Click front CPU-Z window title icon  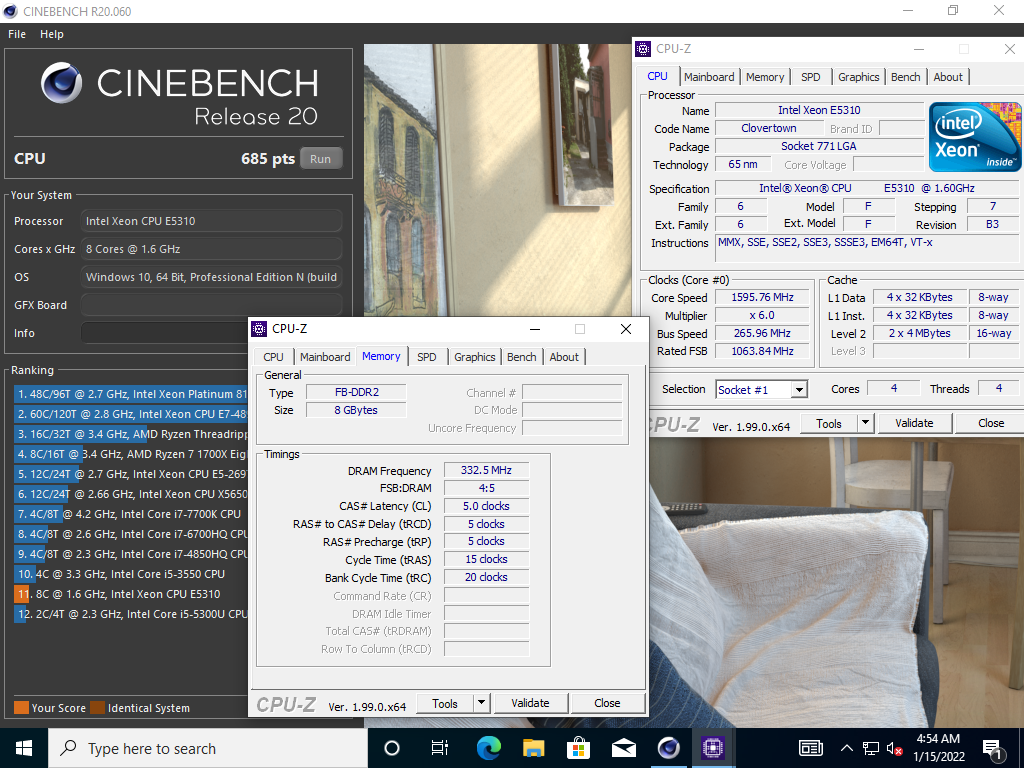[259, 328]
